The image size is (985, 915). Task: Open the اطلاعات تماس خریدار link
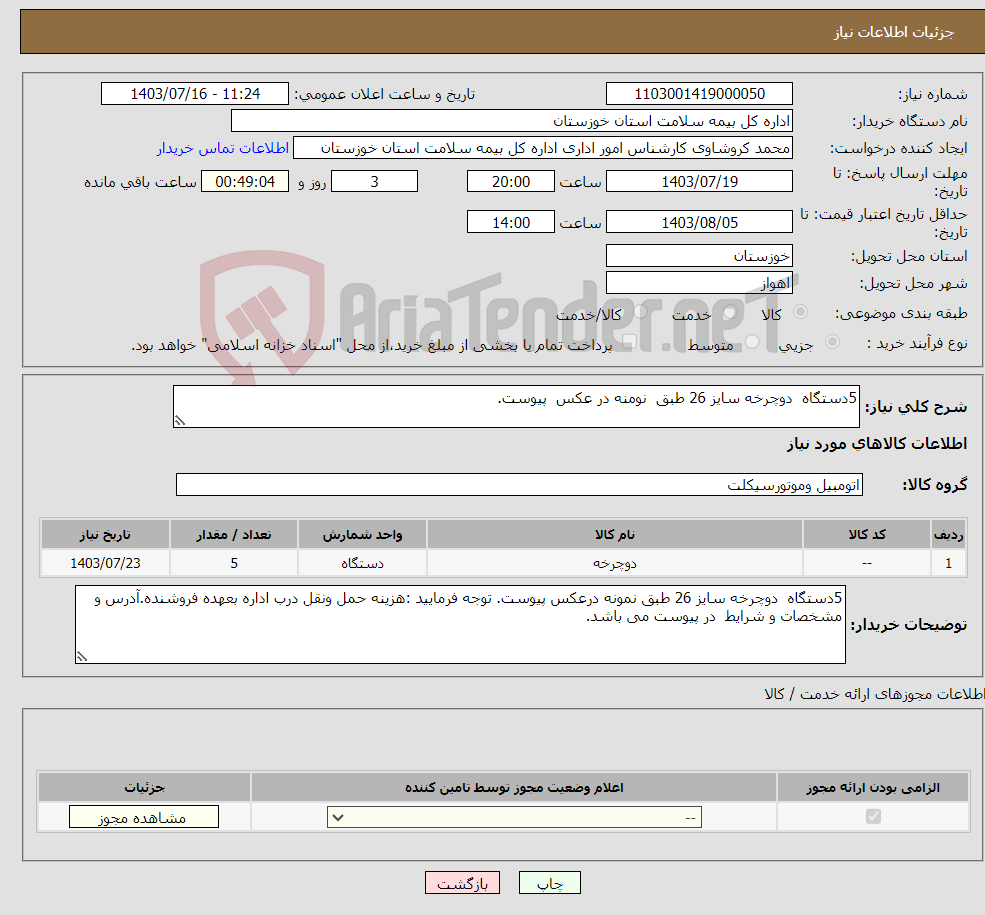[x=223, y=148]
